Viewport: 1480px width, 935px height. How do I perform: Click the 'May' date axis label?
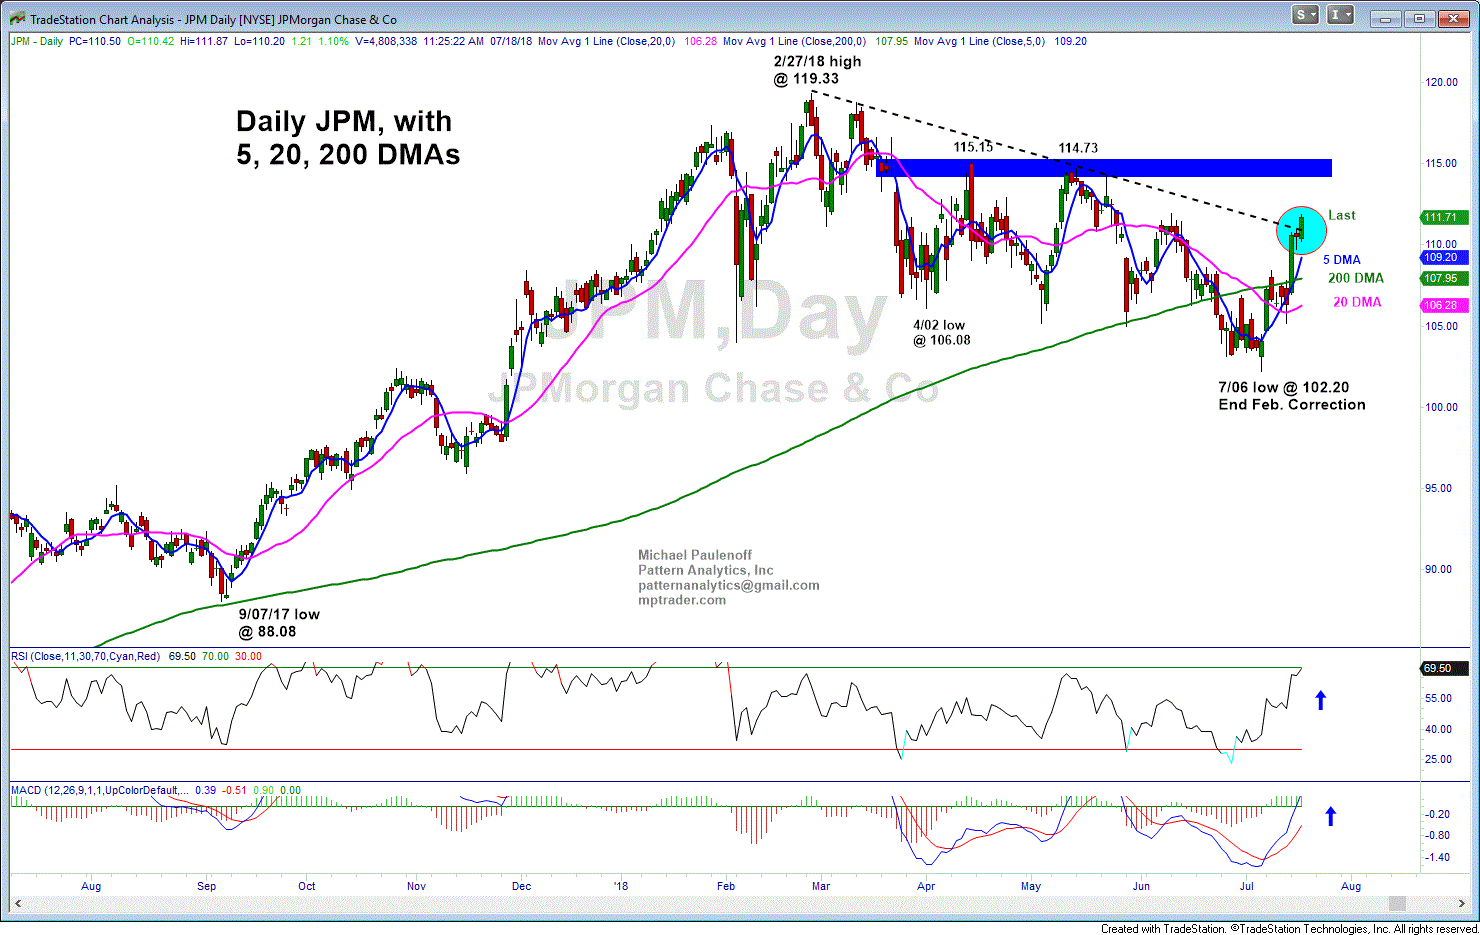[x=1031, y=886]
